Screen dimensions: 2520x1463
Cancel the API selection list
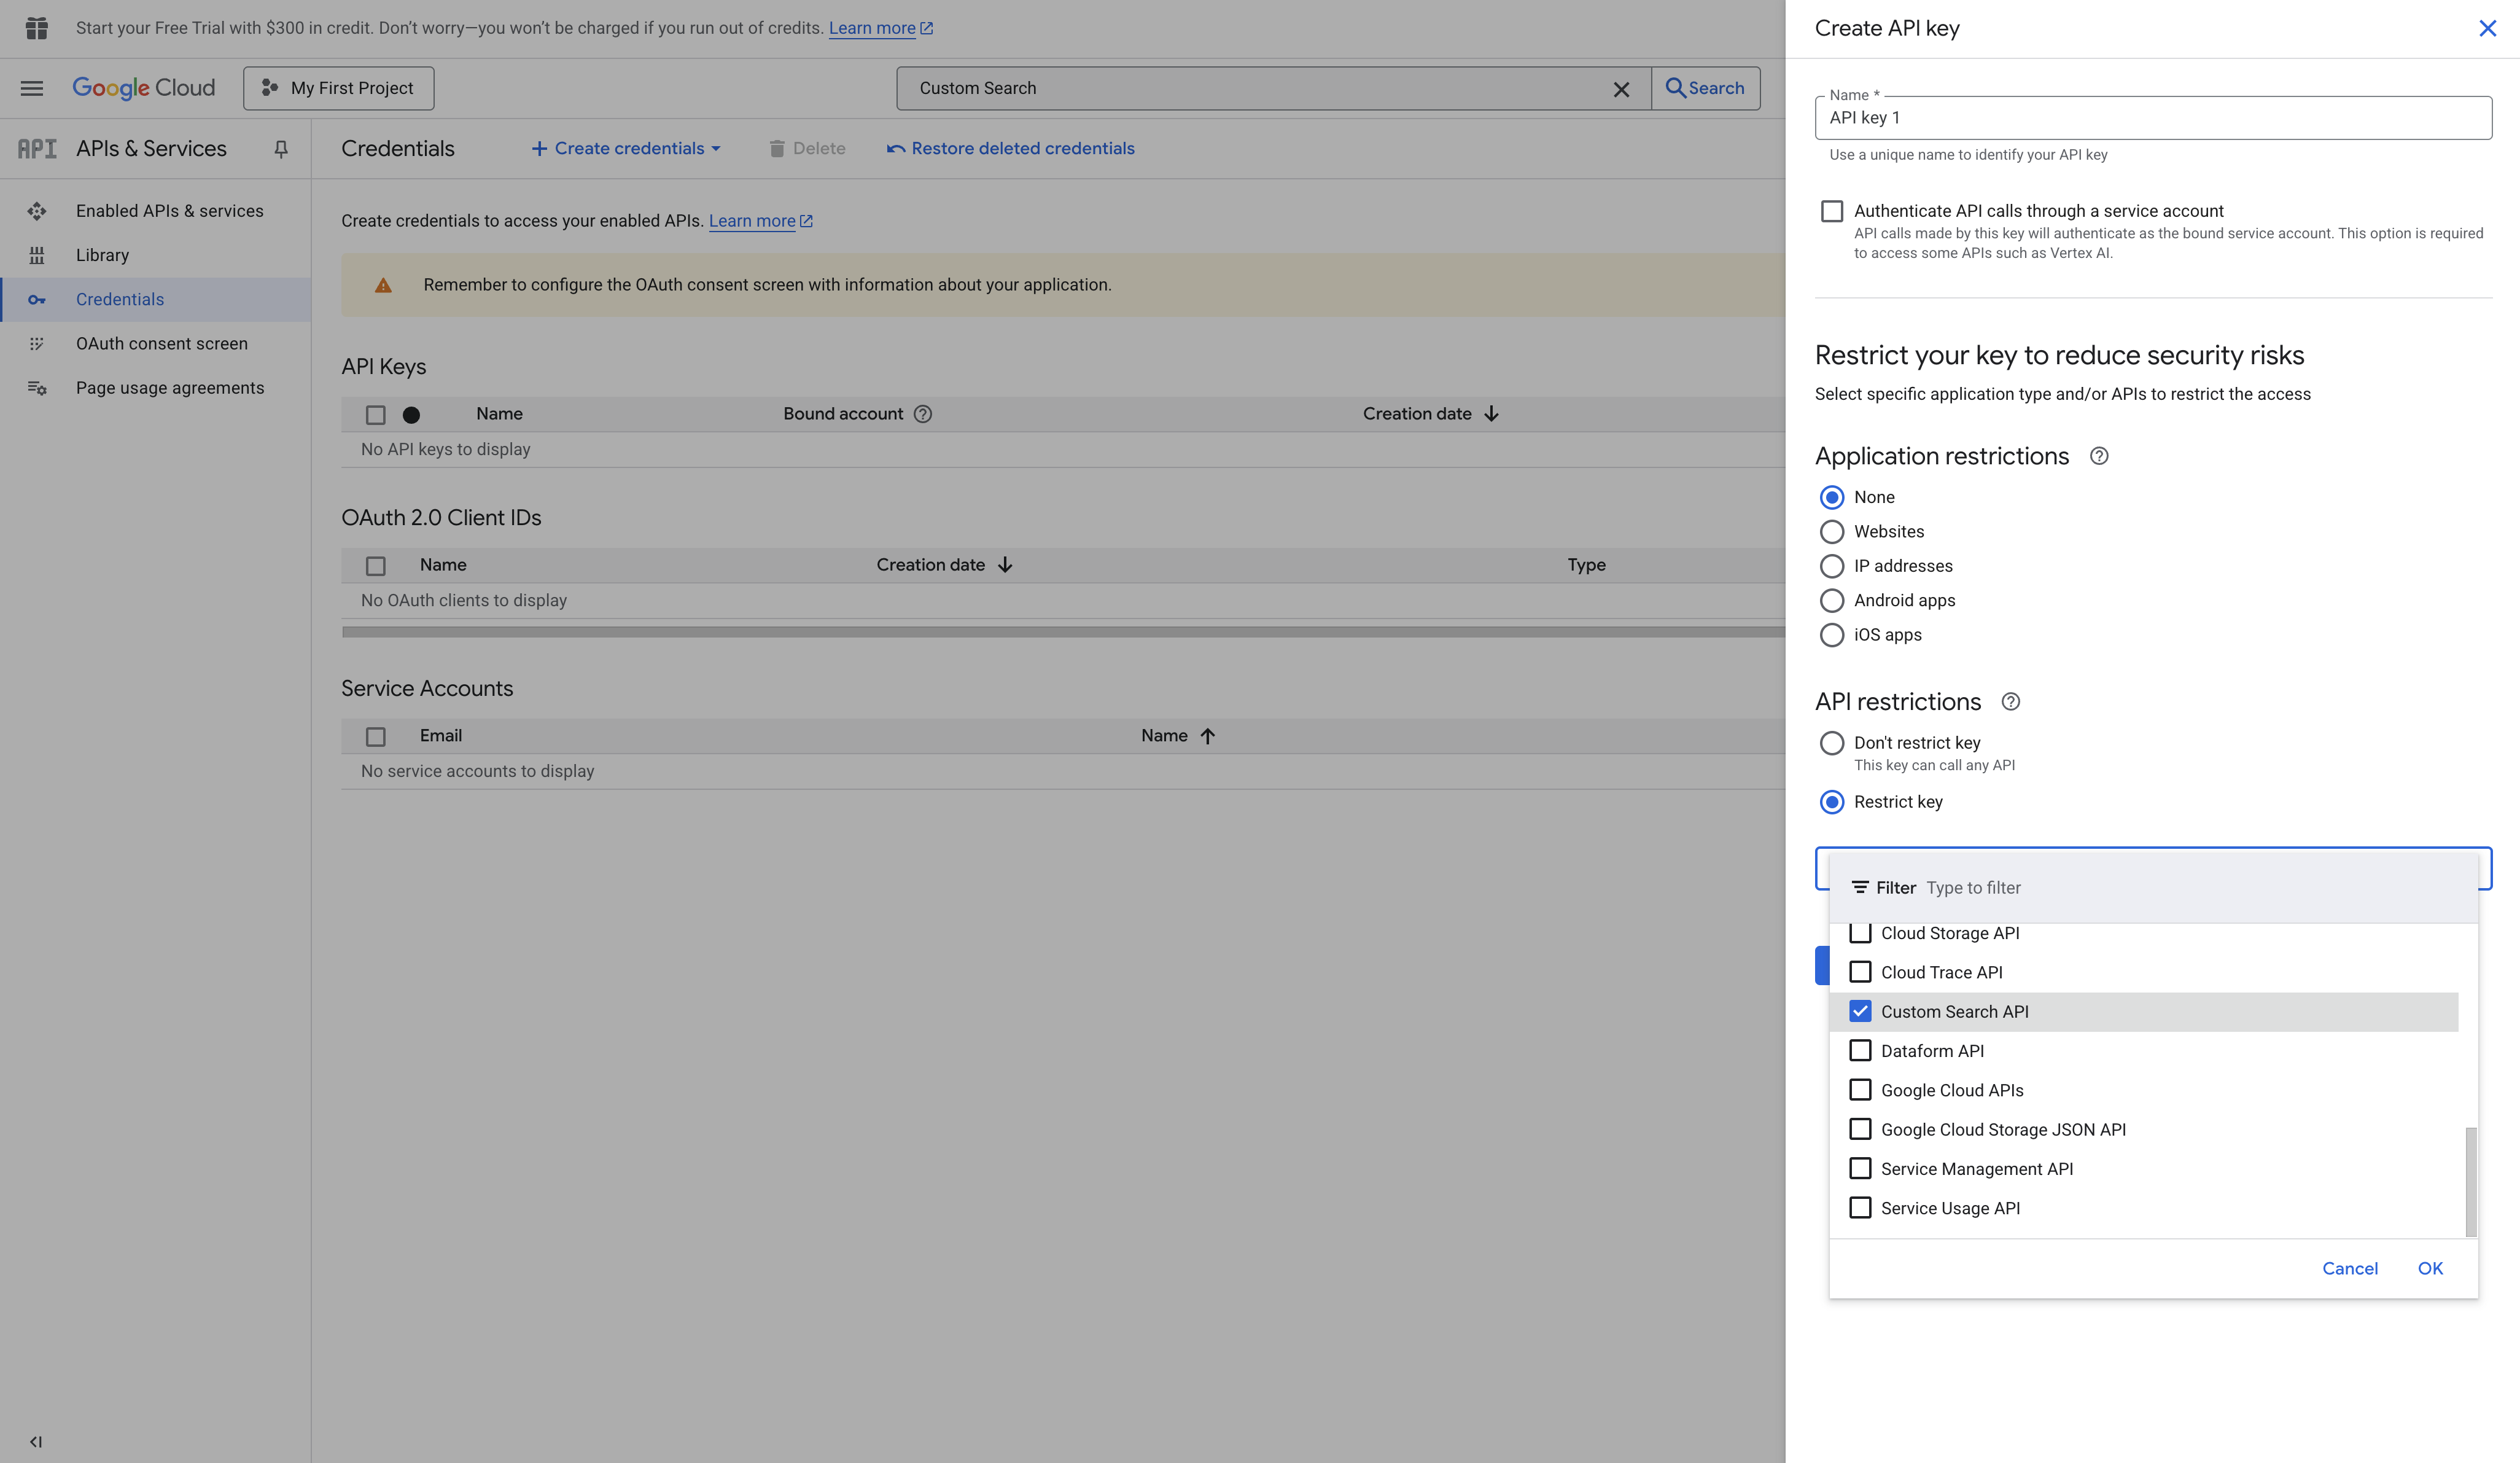[x=2350, y=1268]
